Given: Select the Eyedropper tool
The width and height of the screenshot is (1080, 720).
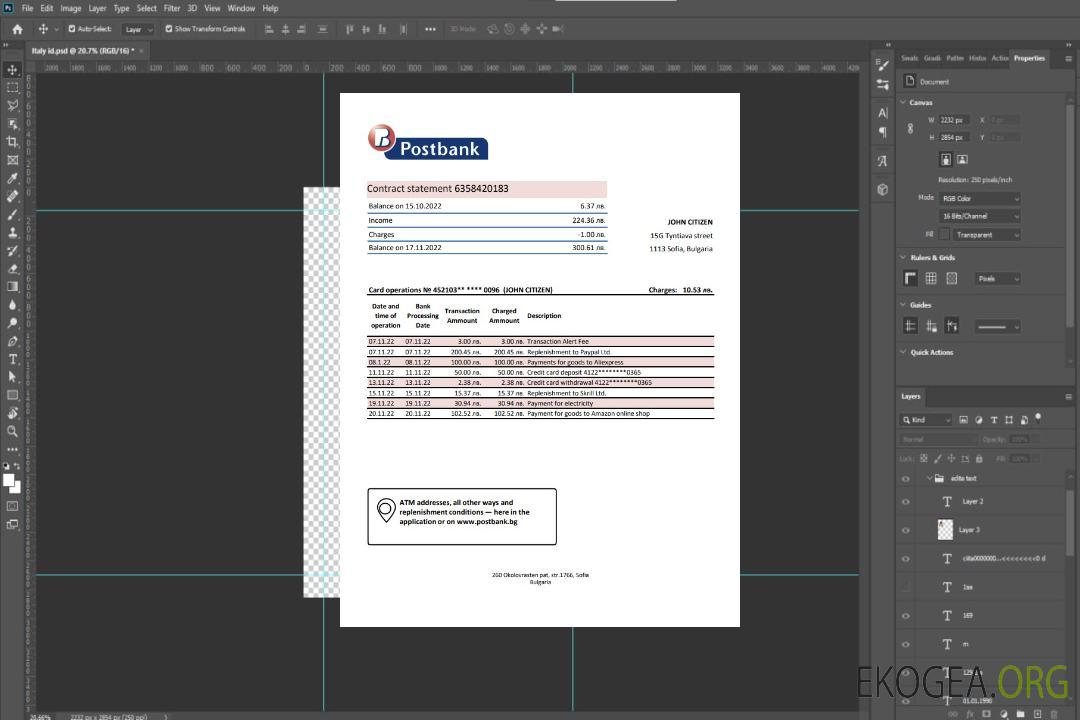Looking at the screenshot, I should pyautogui.click(x=12, y=178).
